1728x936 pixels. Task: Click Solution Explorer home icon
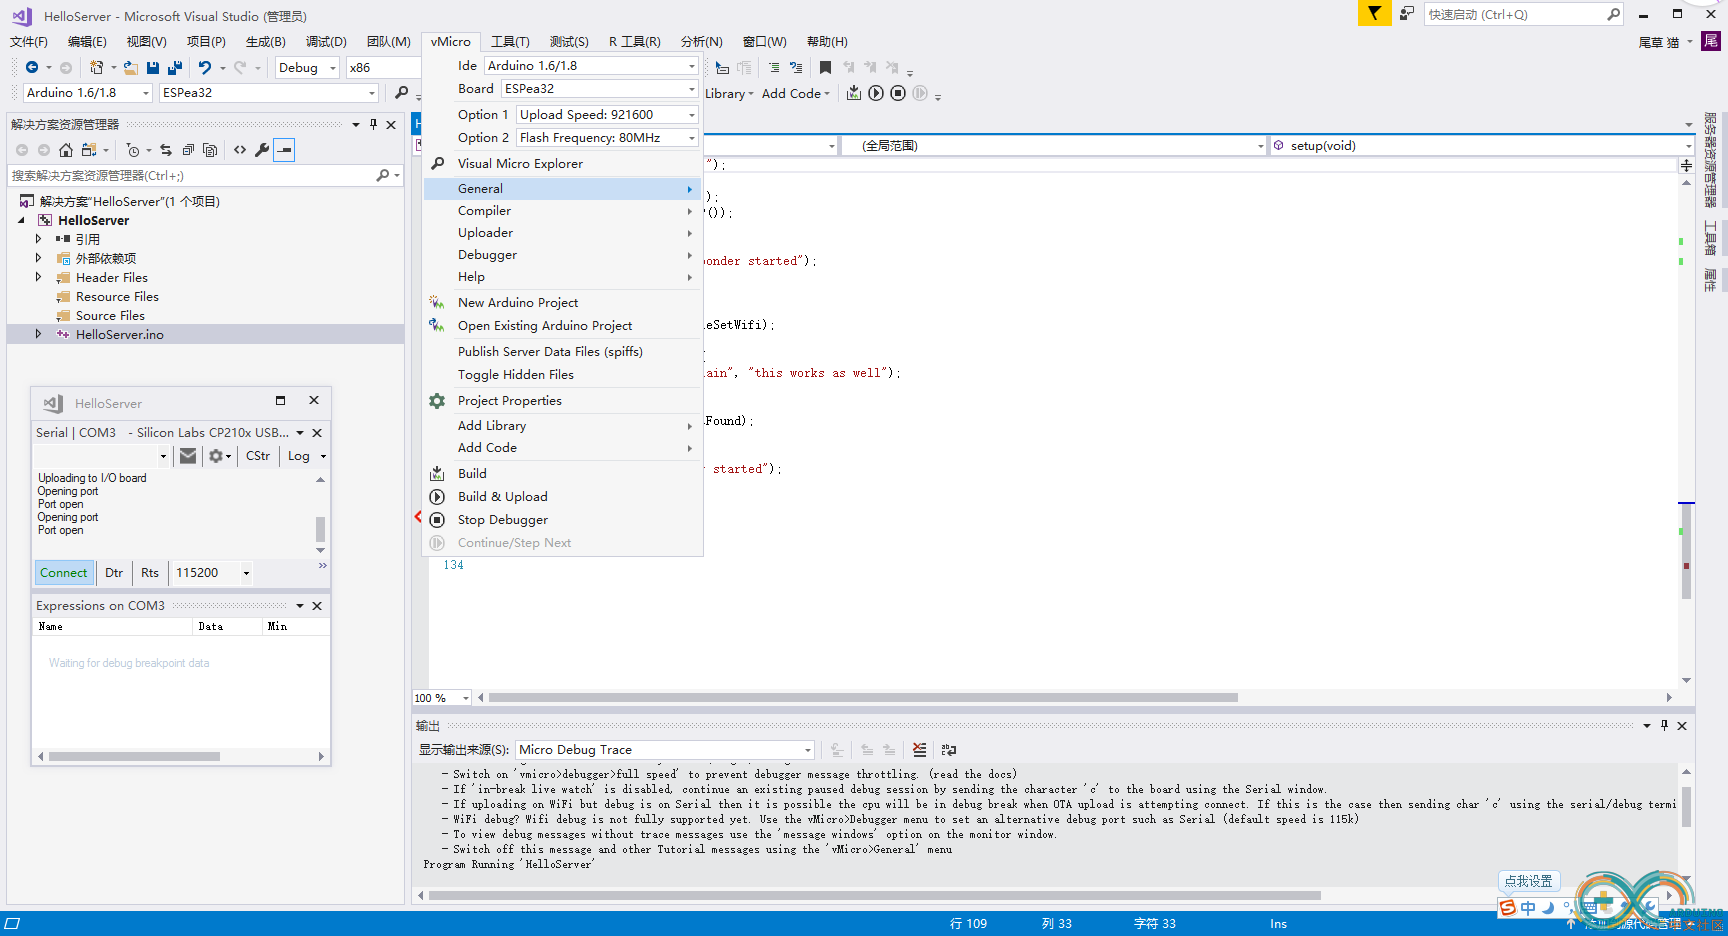point(66,150)
